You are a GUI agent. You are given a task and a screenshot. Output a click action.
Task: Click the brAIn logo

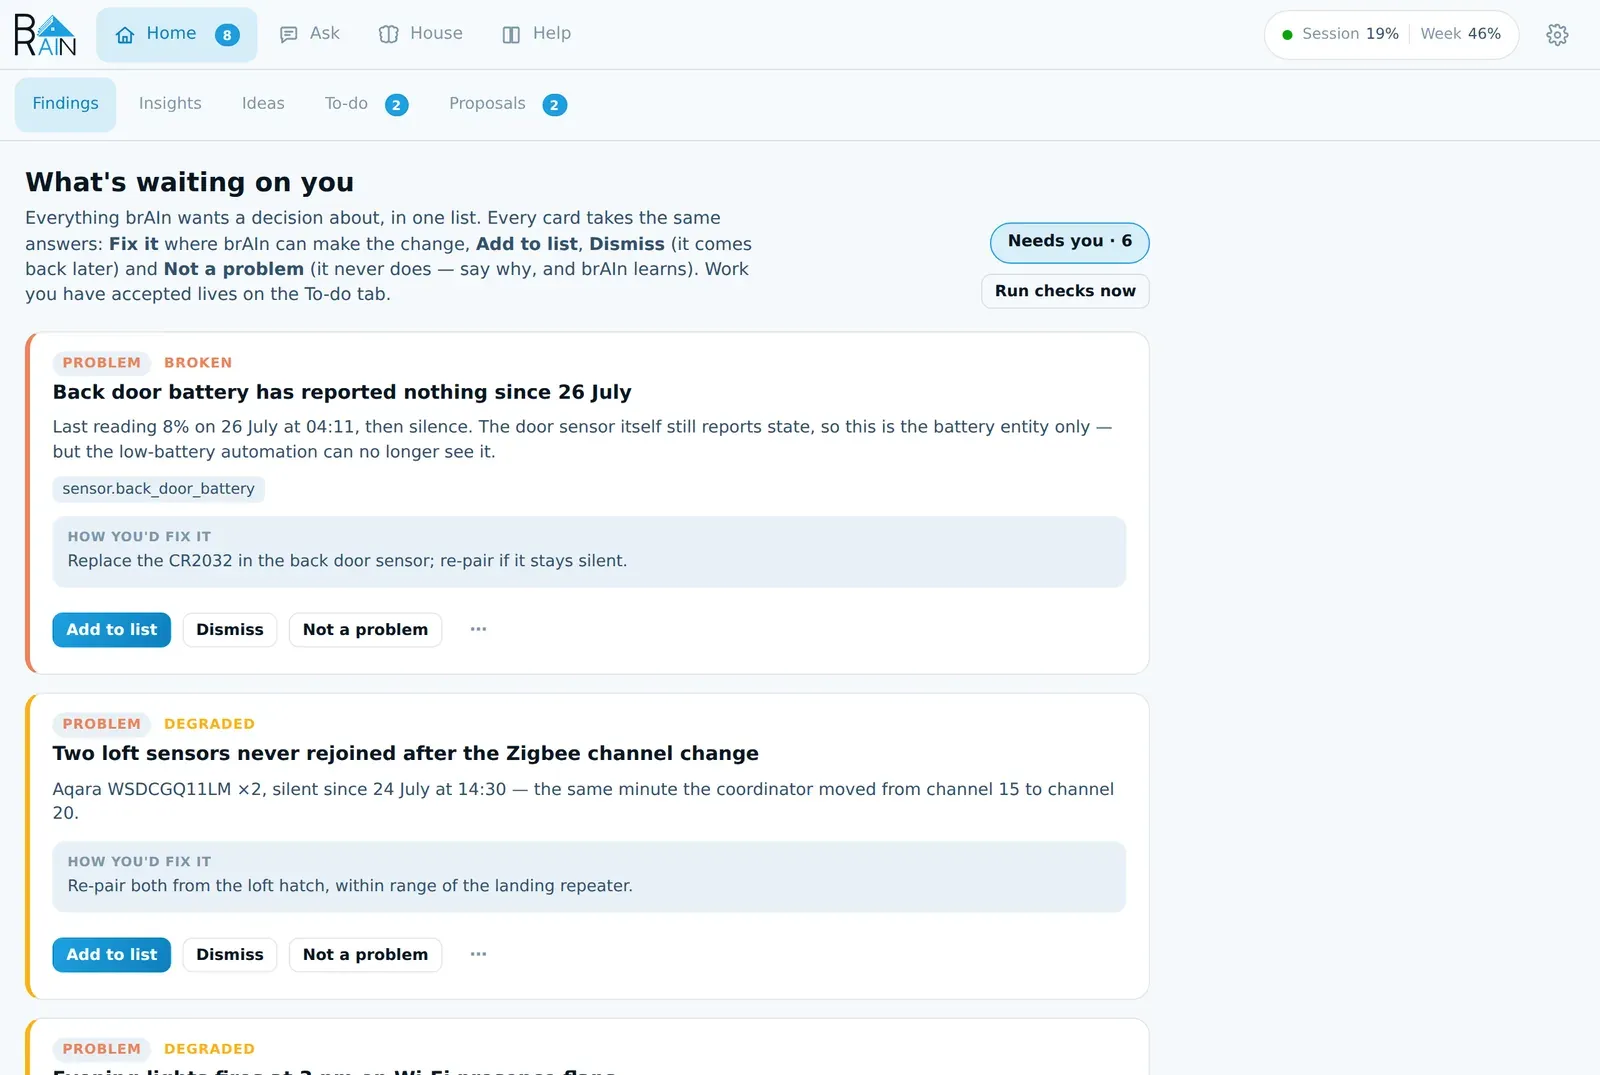46,35
